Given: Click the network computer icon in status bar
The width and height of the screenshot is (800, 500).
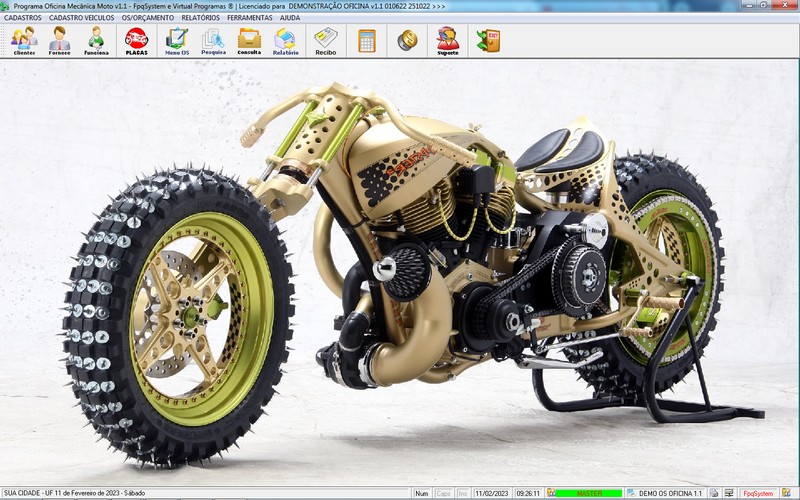Looking at the screenshot, I should [x=729, y=493].
